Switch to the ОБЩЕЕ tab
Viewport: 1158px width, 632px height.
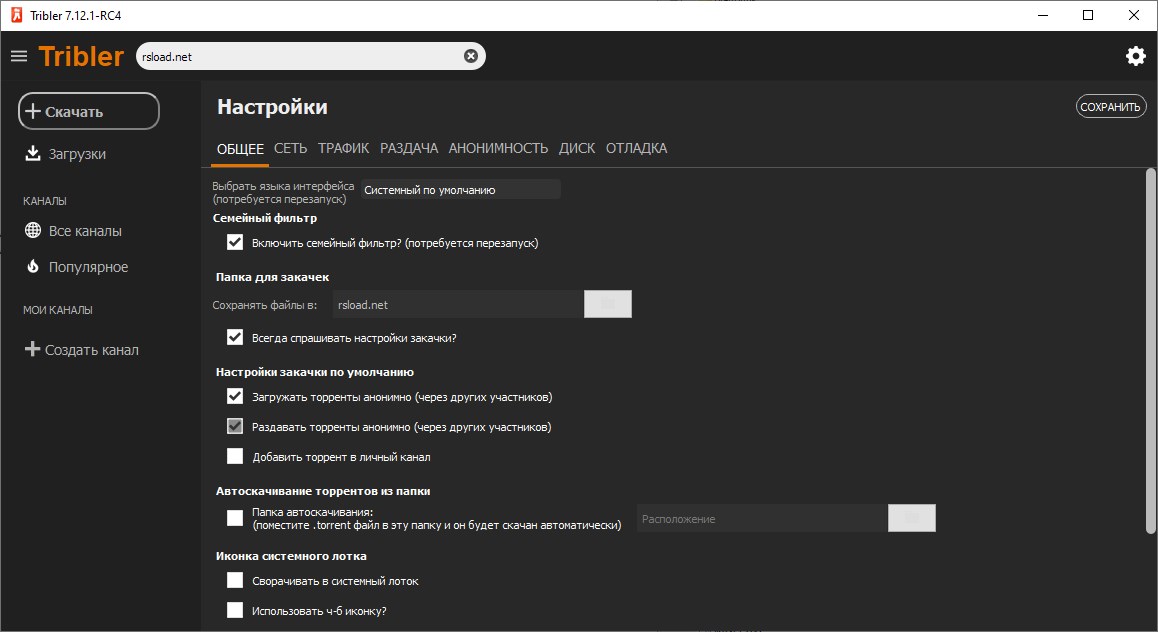[x=240, y=148]
